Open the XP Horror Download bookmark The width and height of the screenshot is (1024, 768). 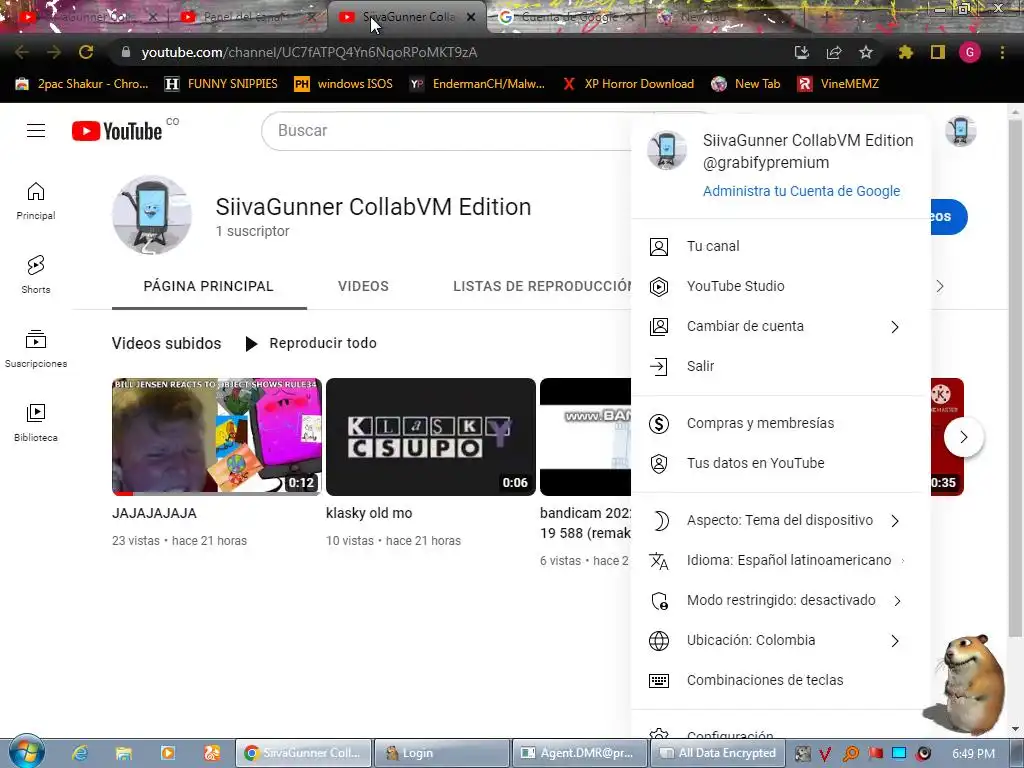tap(628, 84)
